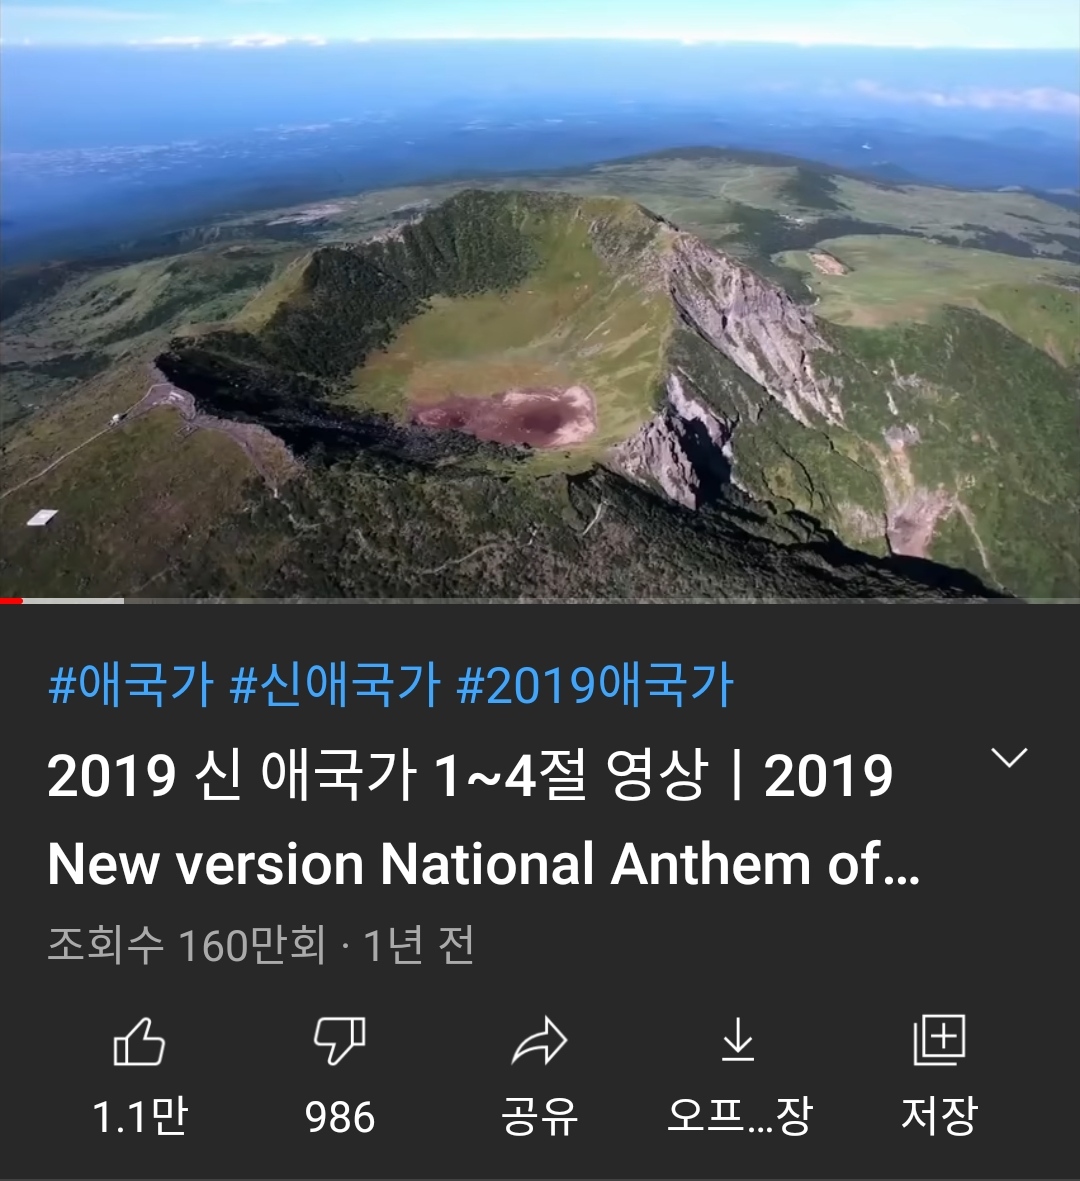Tap the 공유 share label
The height and width of the screenshot is (1181, 1080).
tap(539, 1115)
